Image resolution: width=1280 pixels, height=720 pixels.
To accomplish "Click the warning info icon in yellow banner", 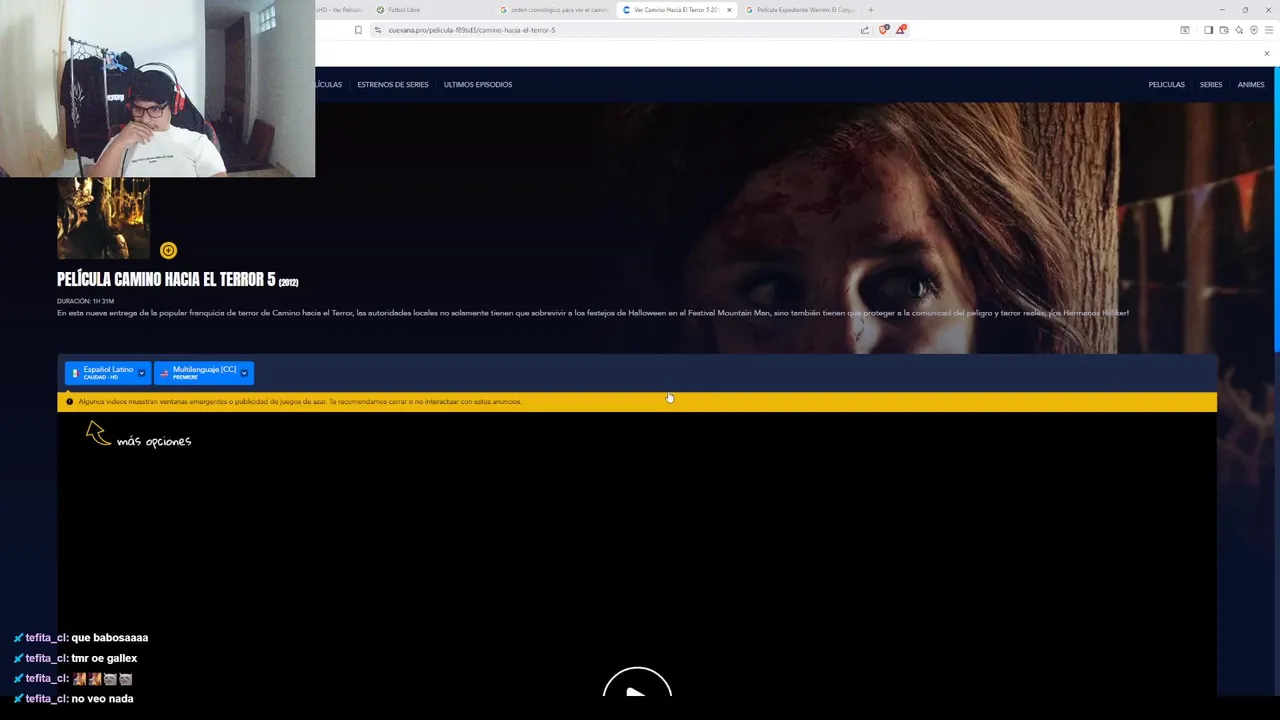I will 70,402.
